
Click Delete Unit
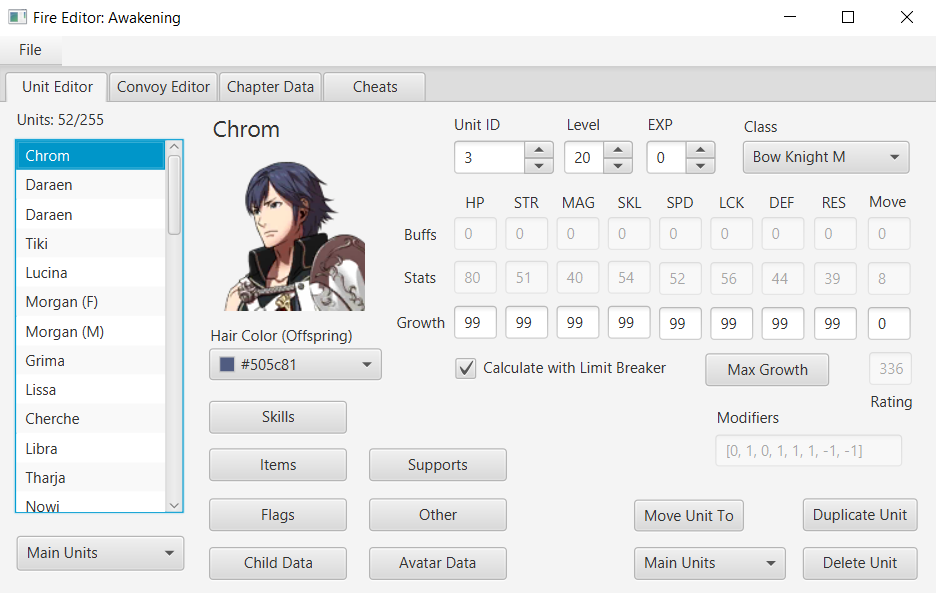pyautogui.click(x=860, y=563)
